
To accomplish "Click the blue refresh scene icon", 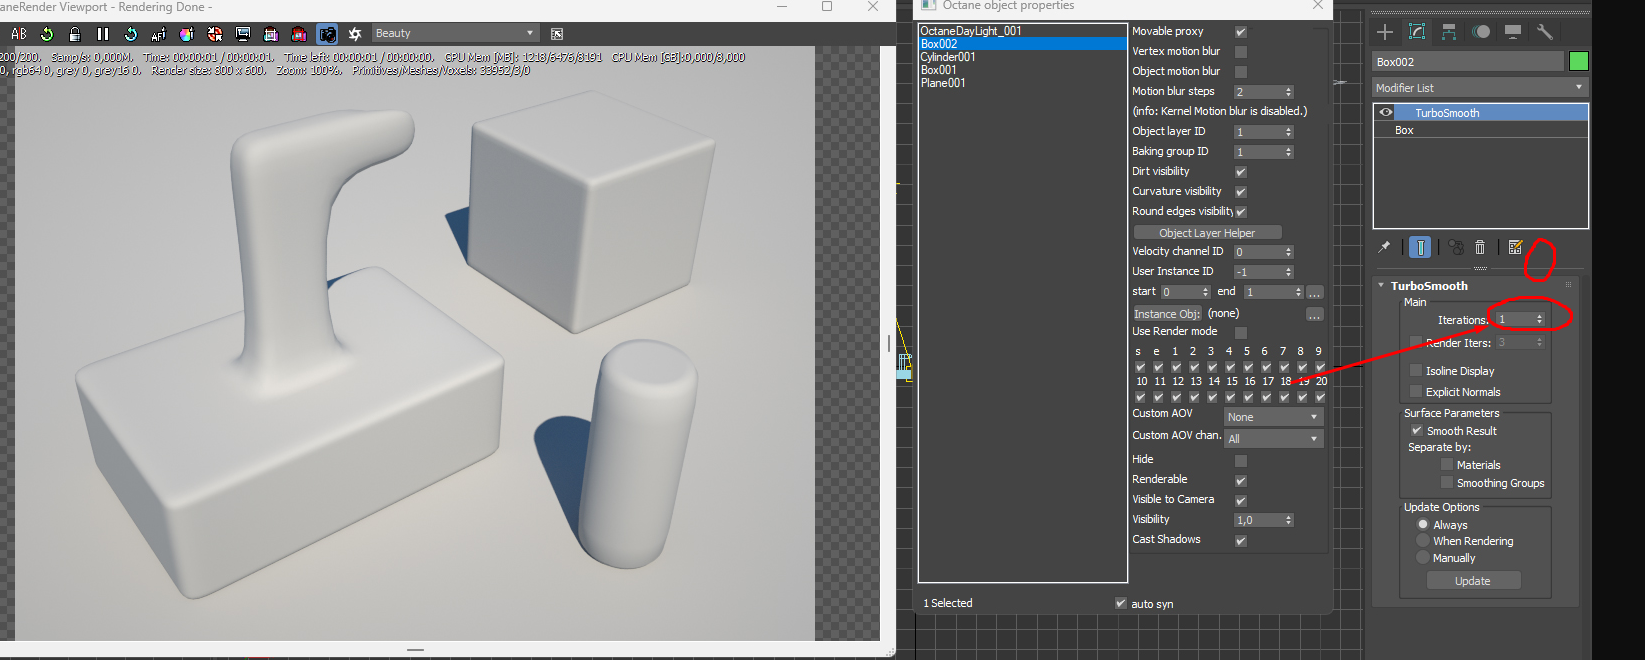I will [x=131, y=34].
